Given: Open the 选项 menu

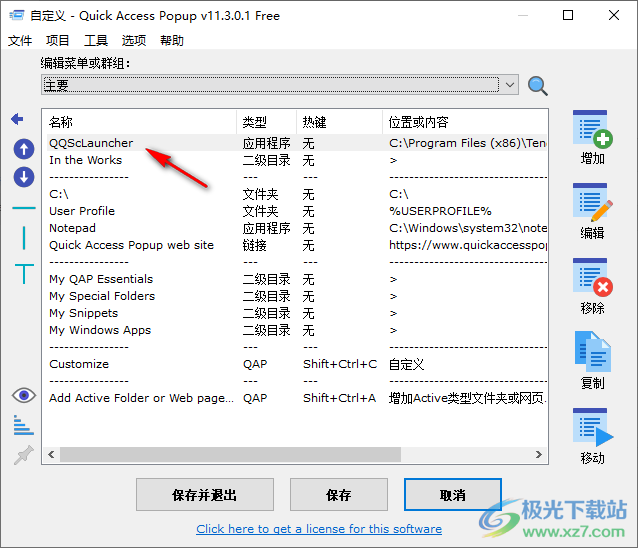Looking at the screenshot, I should [x=133, y=40].
